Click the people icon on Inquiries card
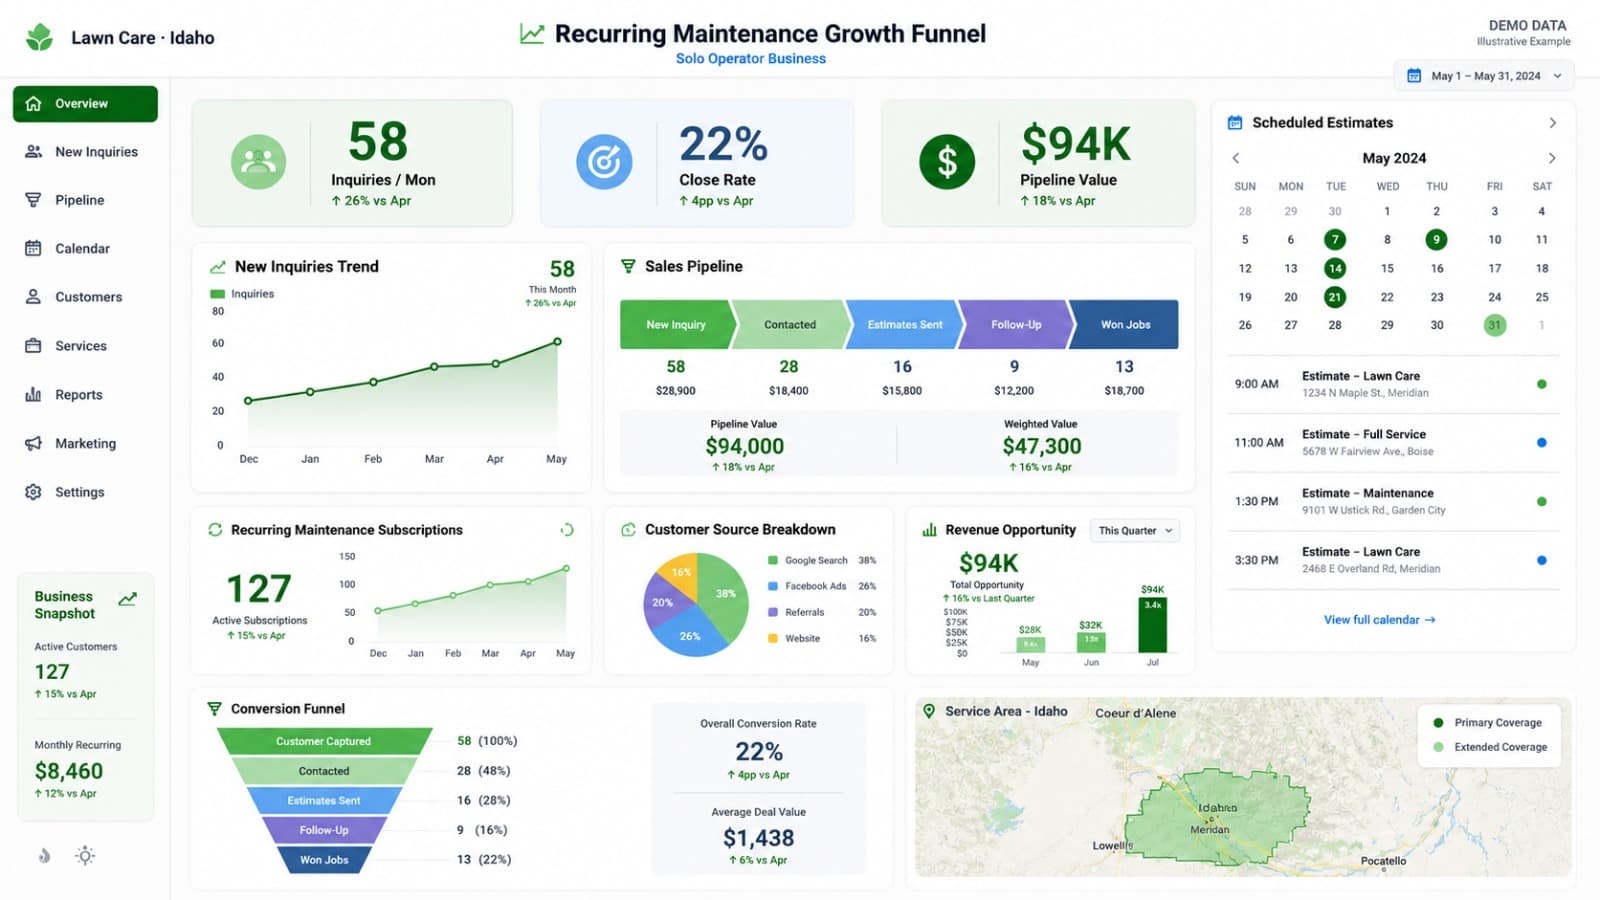Image resolution: width=1600 pixels, height=900 pixels. tap(258, 162)
